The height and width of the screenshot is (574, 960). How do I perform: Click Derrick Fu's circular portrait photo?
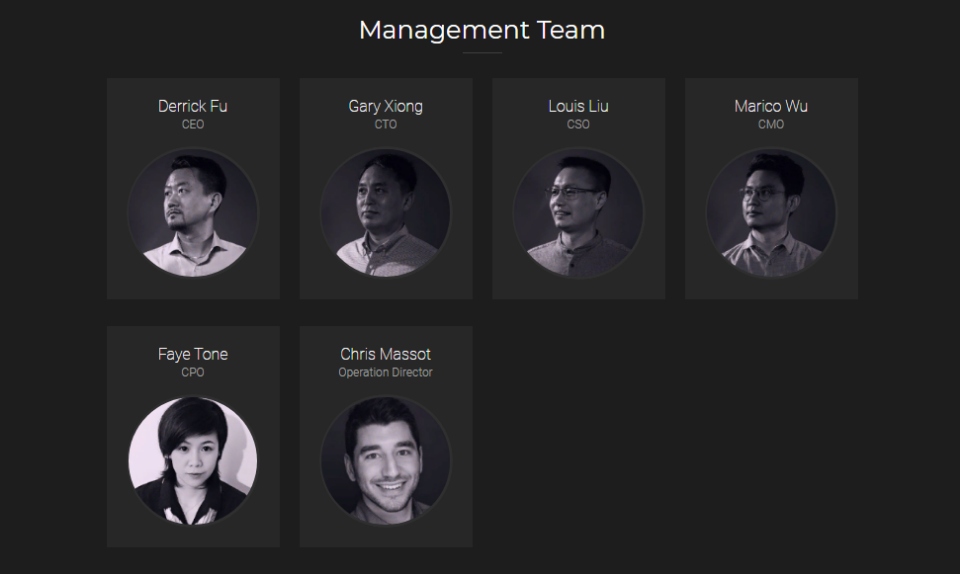coord(193,213)
